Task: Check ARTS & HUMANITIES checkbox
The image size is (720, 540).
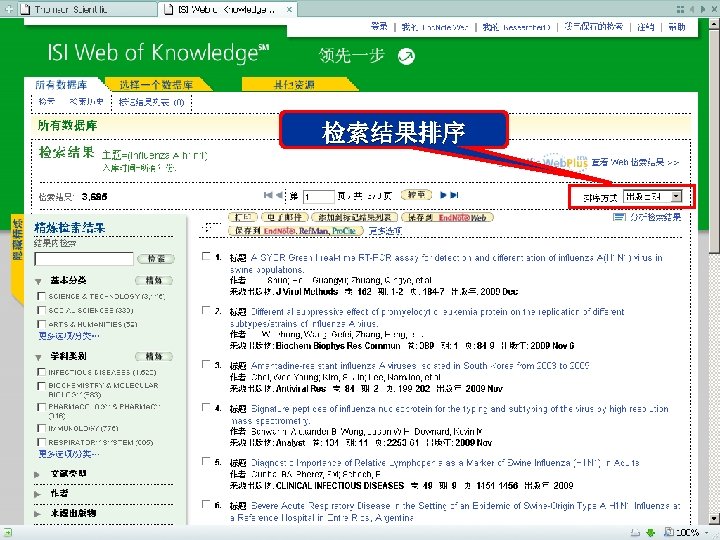Action: coord(41,324)
